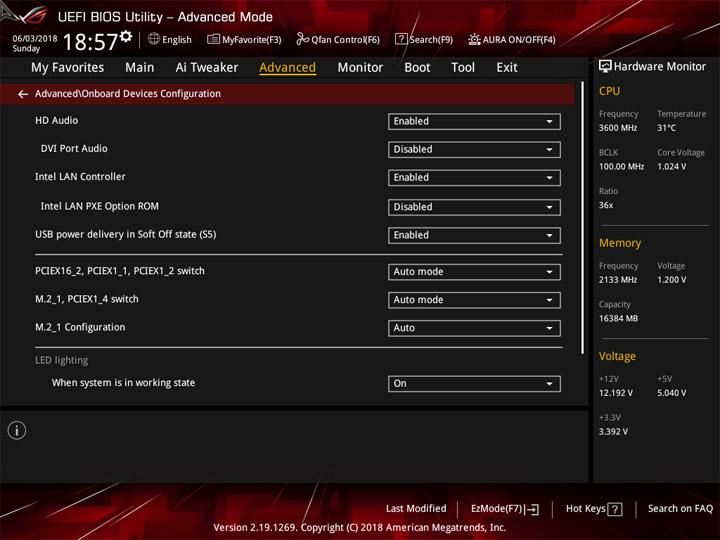The width and height of the screenshot is (720, 540).
Task: Click the MyFavorite list icon
Action: tap(213, 39)
